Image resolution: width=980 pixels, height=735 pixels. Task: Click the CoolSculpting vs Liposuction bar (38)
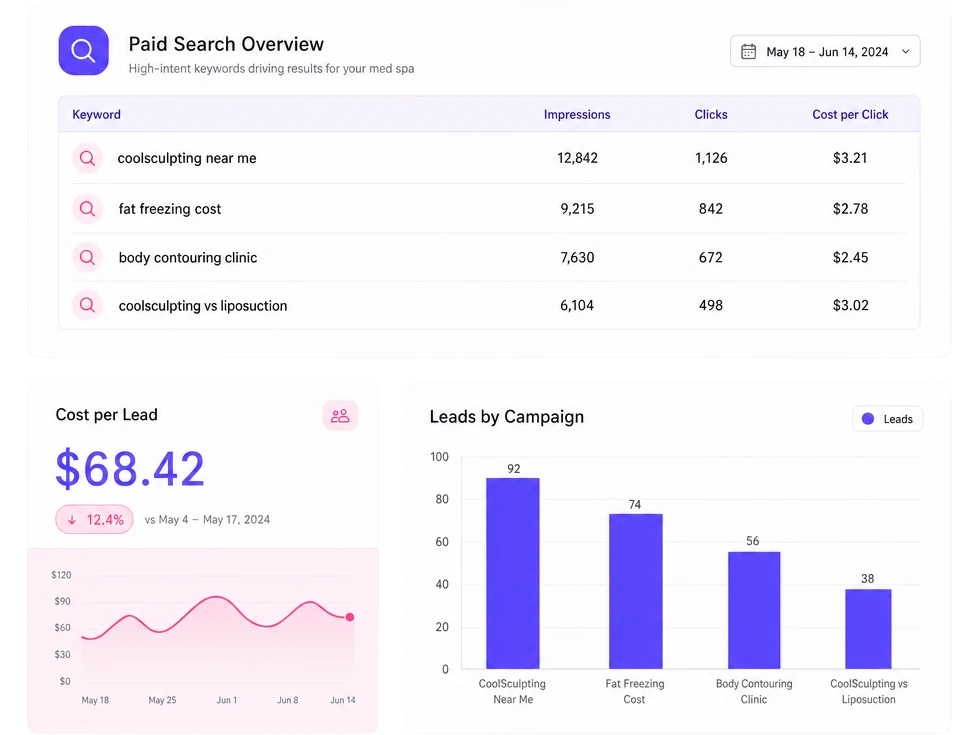coord(869,629)
